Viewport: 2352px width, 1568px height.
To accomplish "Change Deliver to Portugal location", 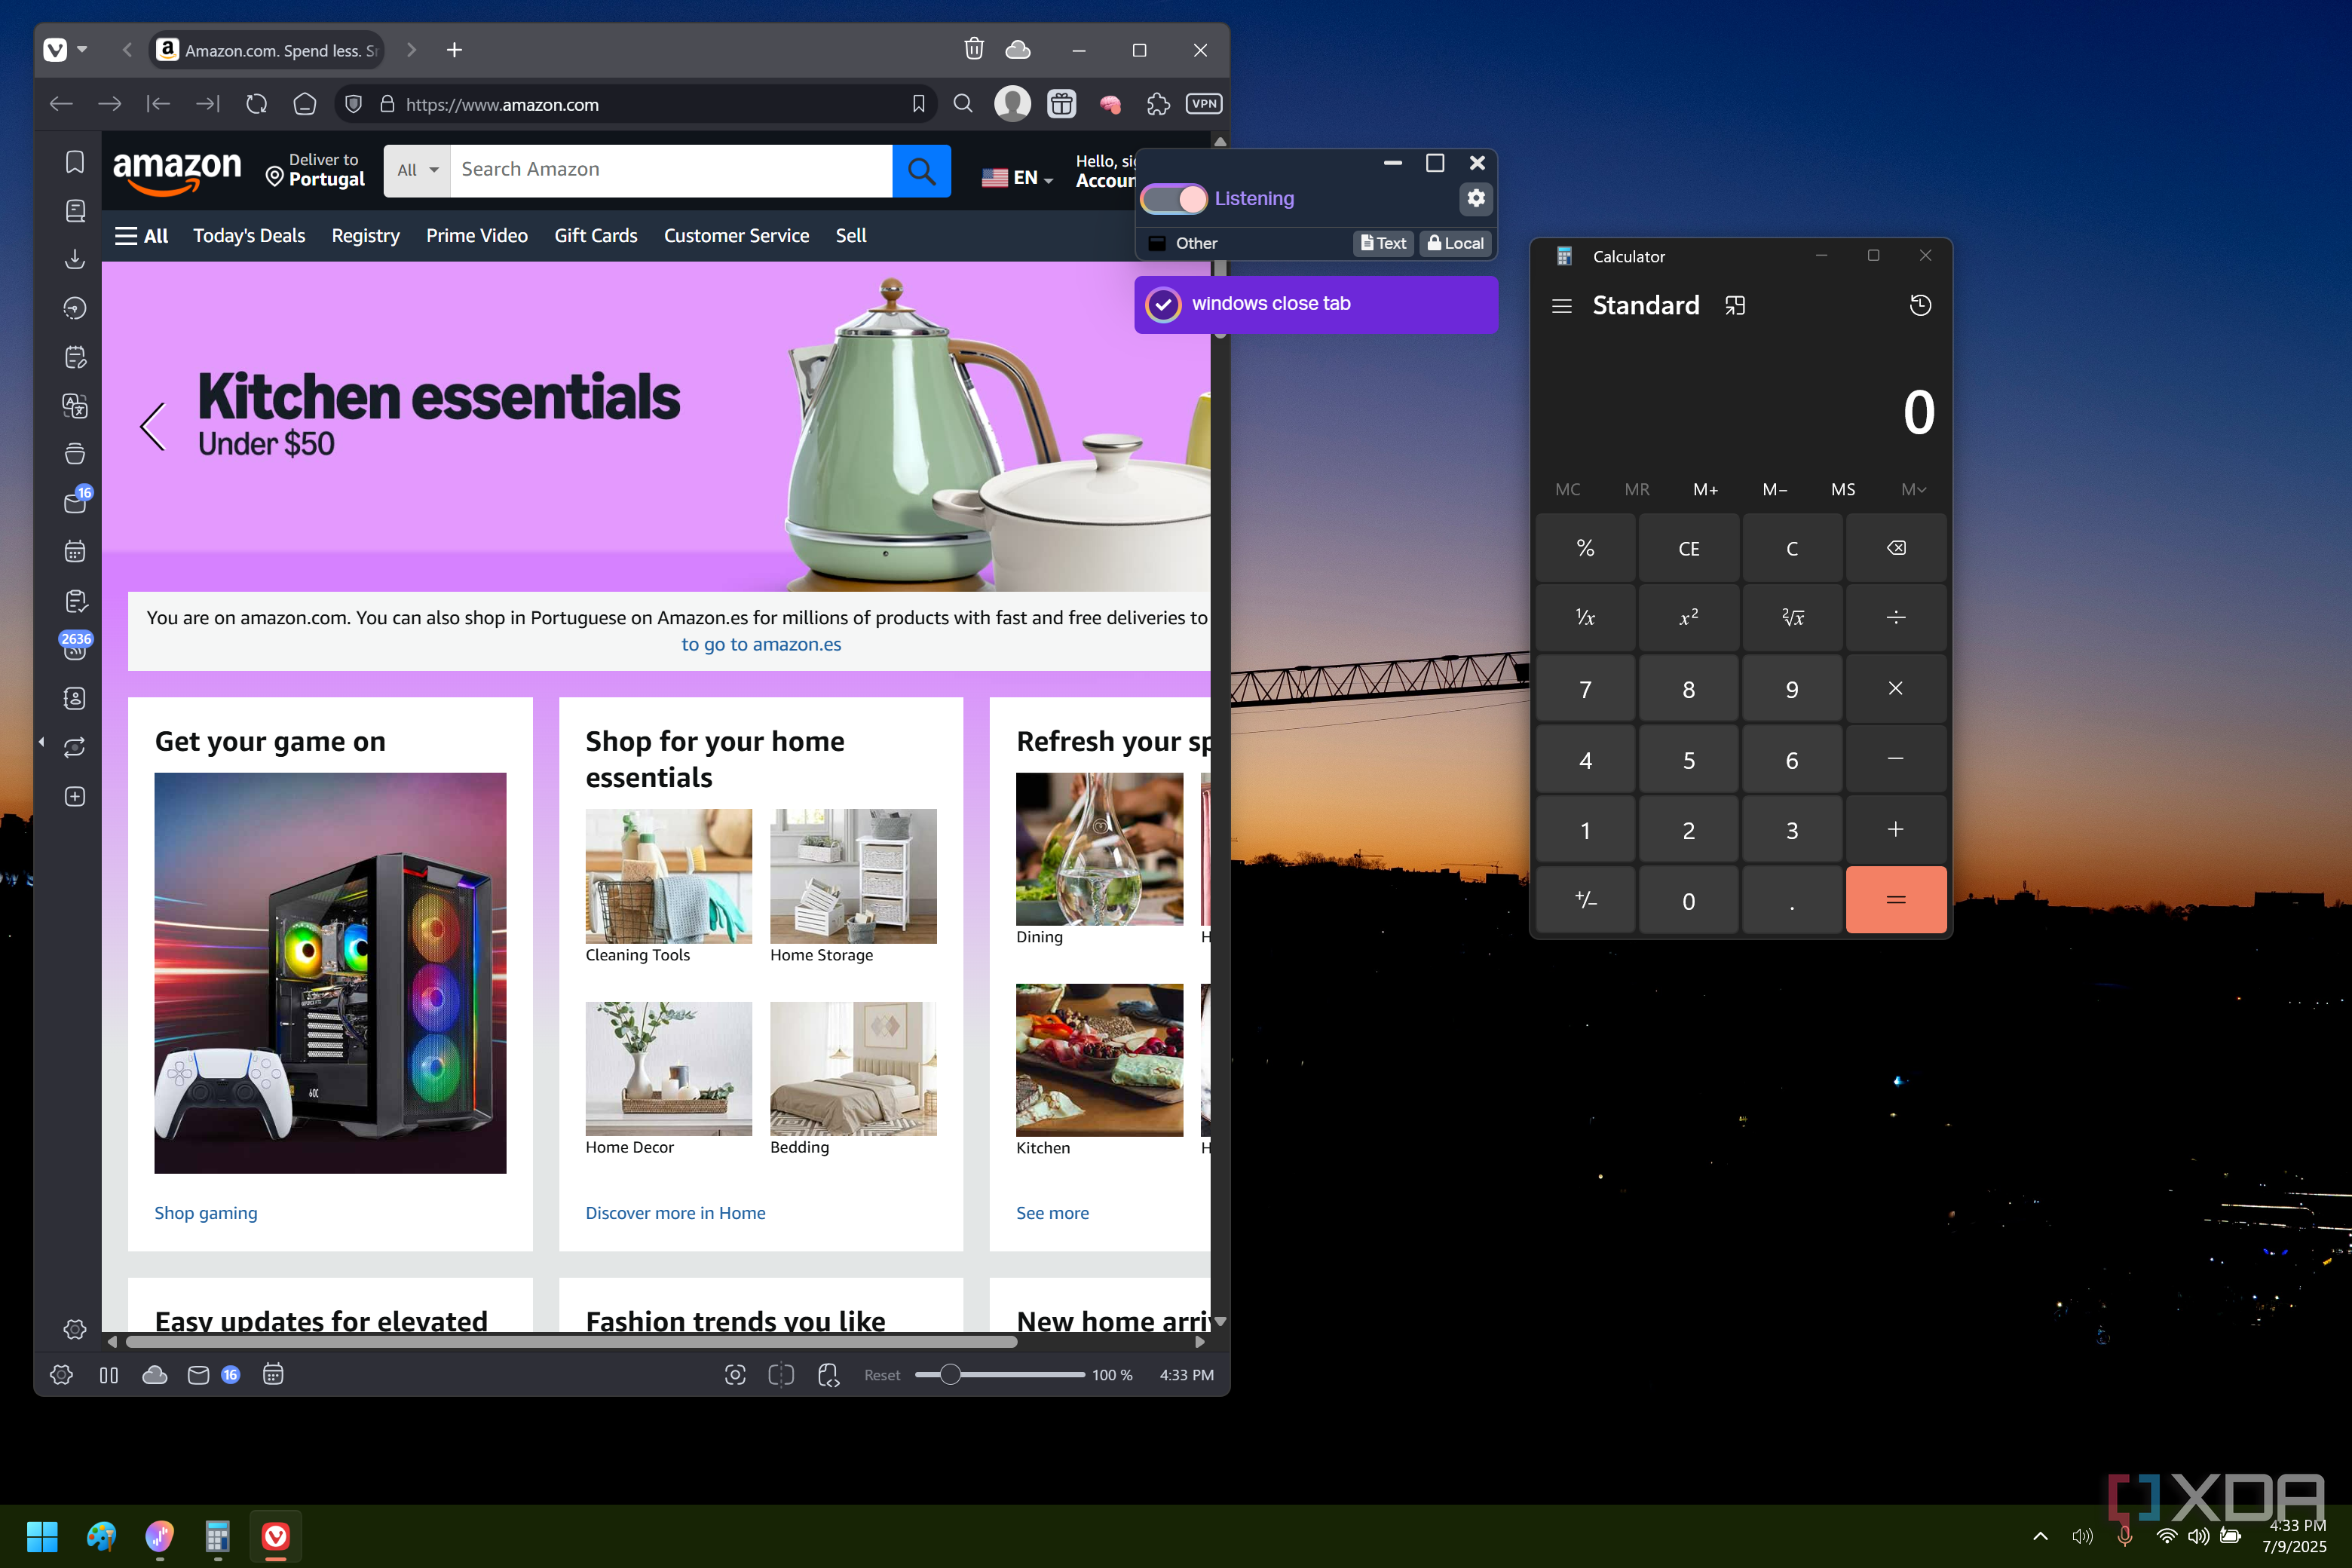I will (316, 170).
